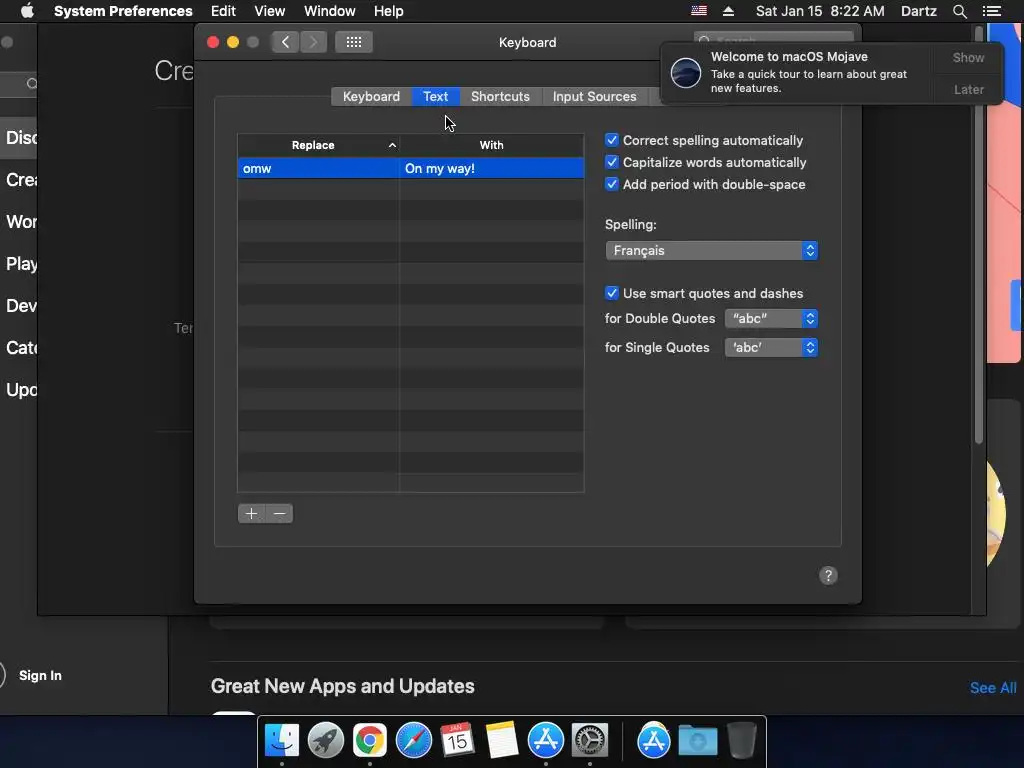The height and width of the screenshot is (768, 1024).
Task: Sort by the Replace column header
Action: (x=318, y=145)
